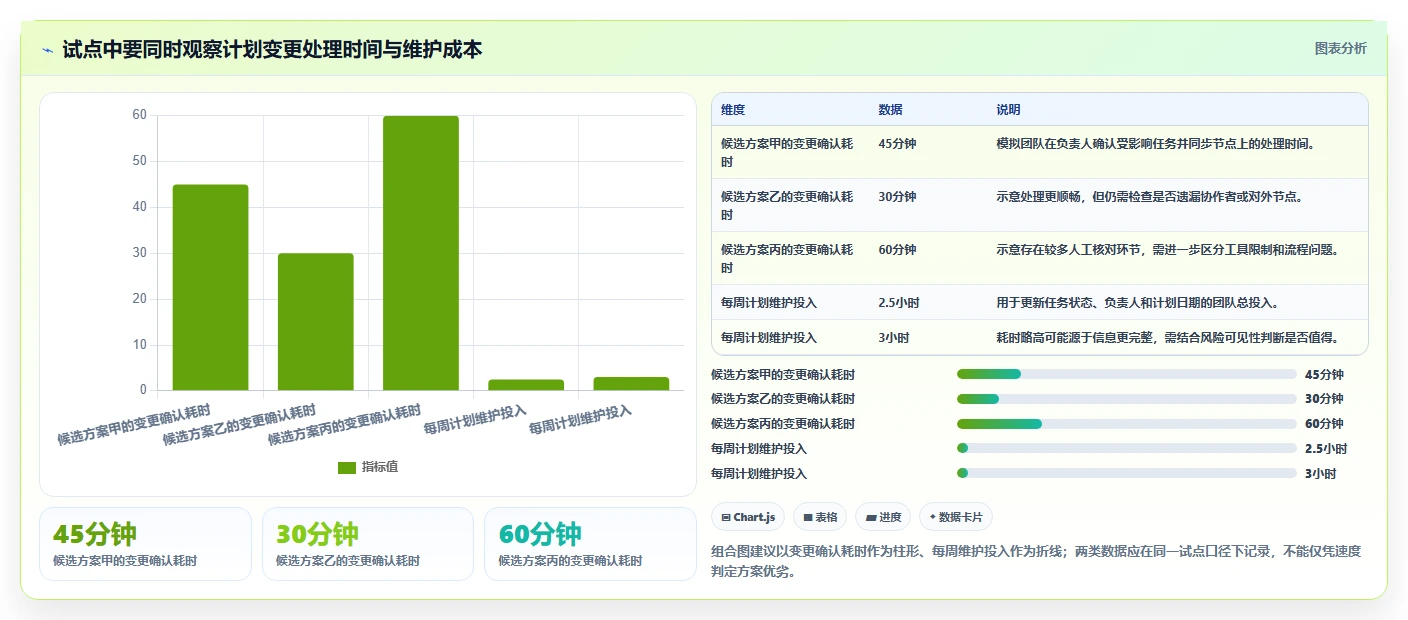The image size is (1408, 620).
Task: Click the title 试点中要同时观察计划变更处理时间与维护成本
Action: tap(272, 49)
